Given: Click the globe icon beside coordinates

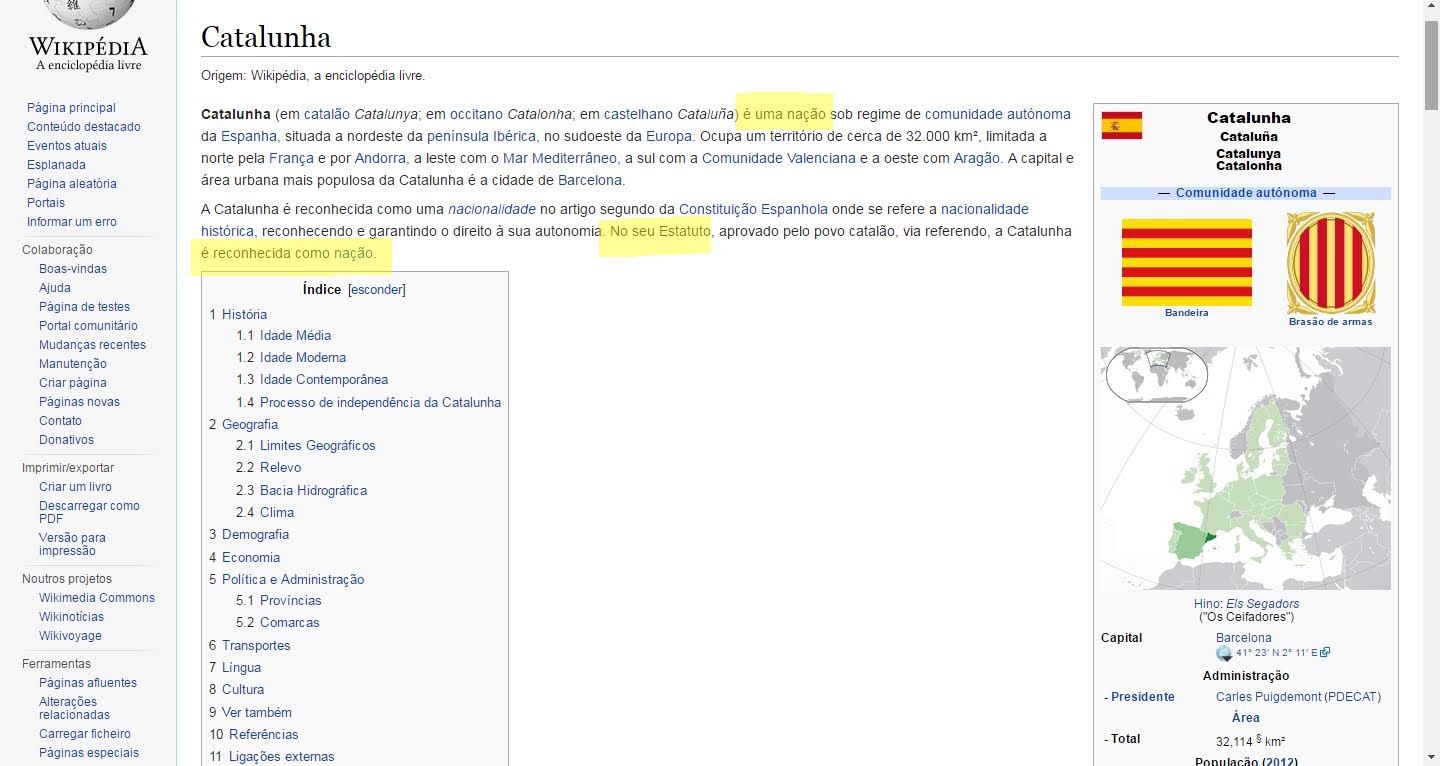Looking at the screenshot, I should [1224, 653].
